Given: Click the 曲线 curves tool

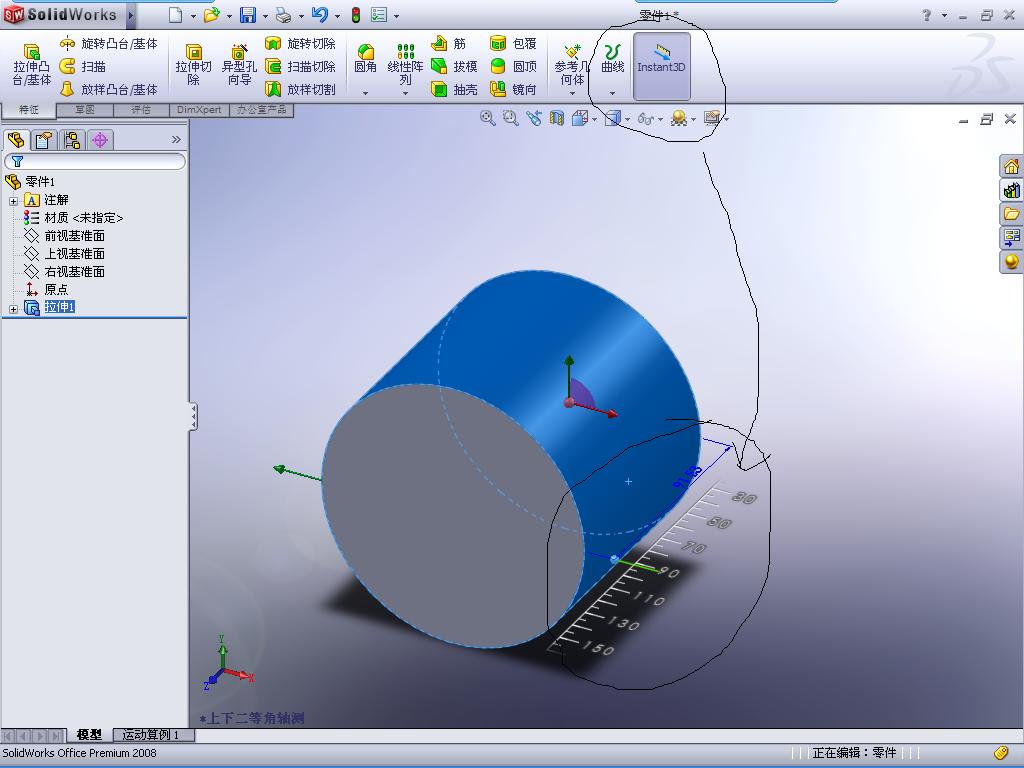Looking at the screenshot, I should (613, 58).
